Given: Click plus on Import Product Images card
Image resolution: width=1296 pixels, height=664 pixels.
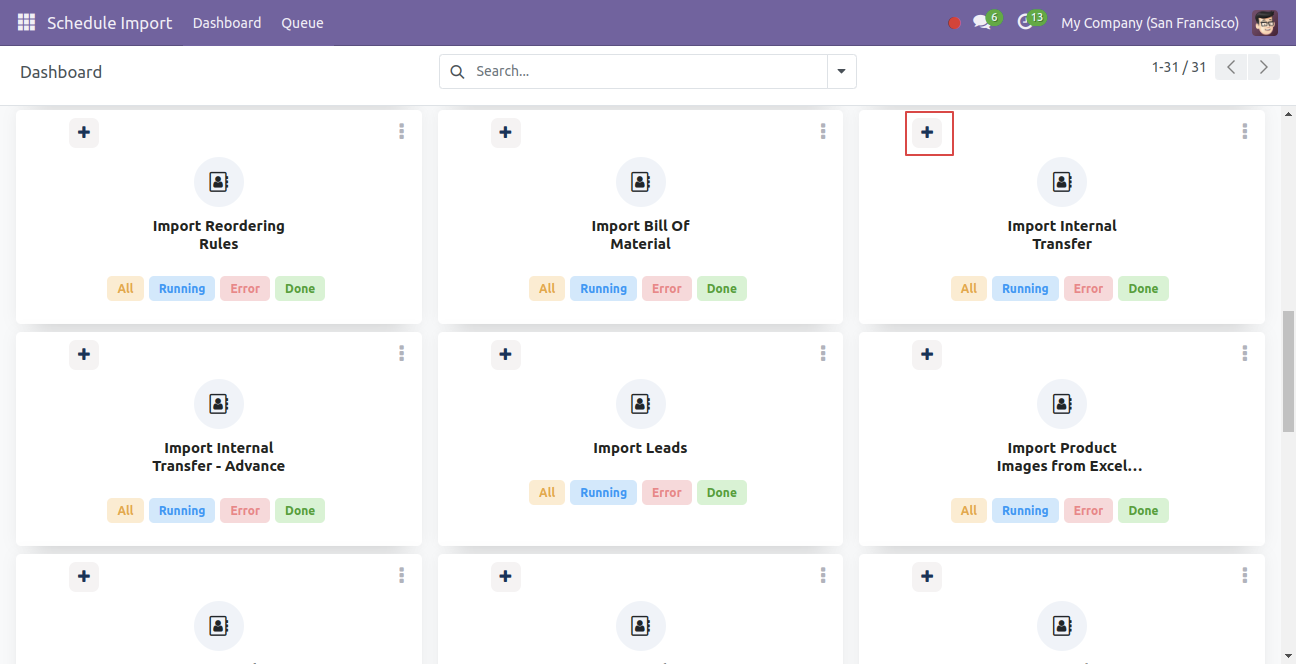Looking at the screenshot, I should (927, 354).
